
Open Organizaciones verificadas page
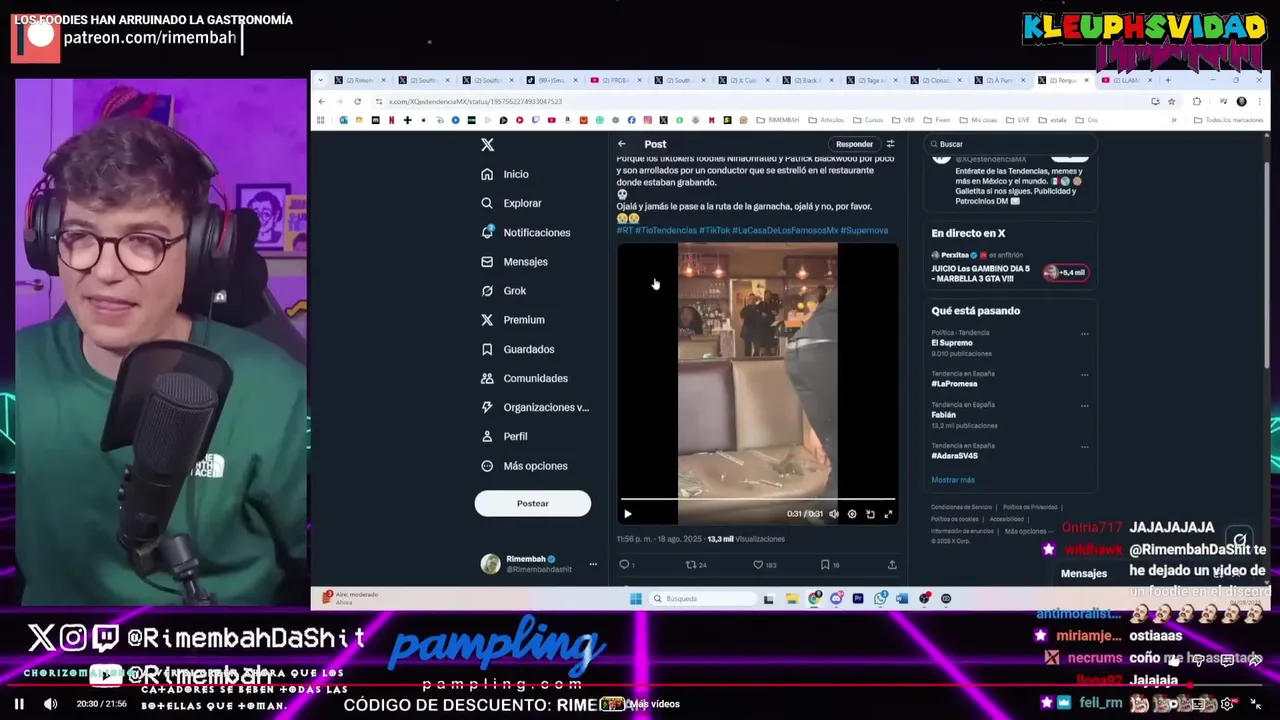tap(535, 407)
